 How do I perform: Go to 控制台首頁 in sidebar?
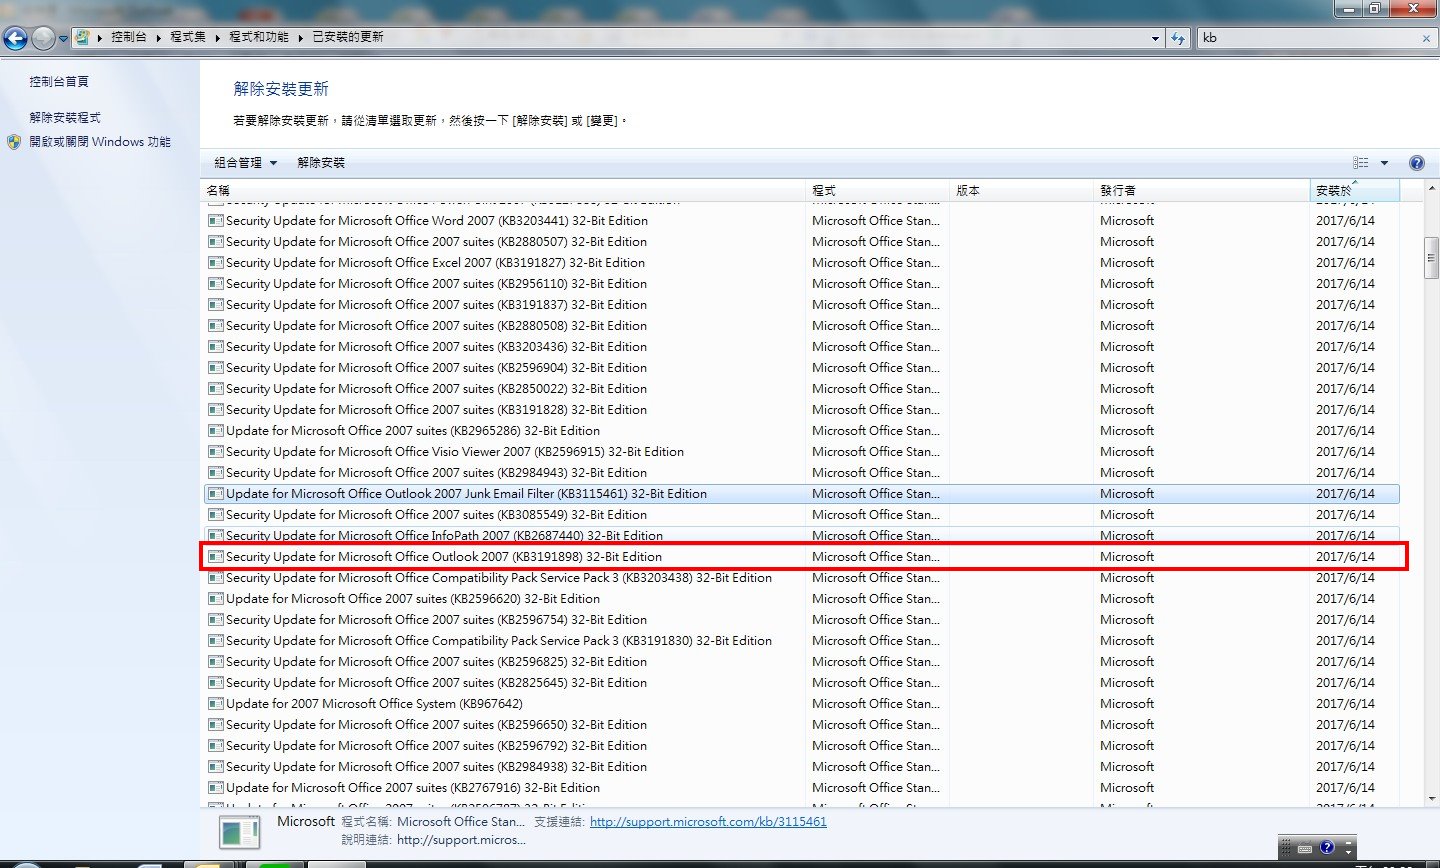(59, 82)
